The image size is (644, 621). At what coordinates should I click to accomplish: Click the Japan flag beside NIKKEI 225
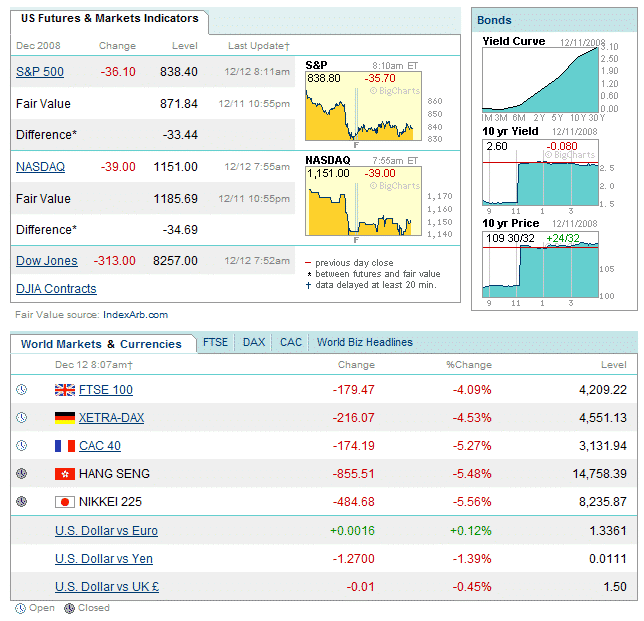(x=66, y=502)
